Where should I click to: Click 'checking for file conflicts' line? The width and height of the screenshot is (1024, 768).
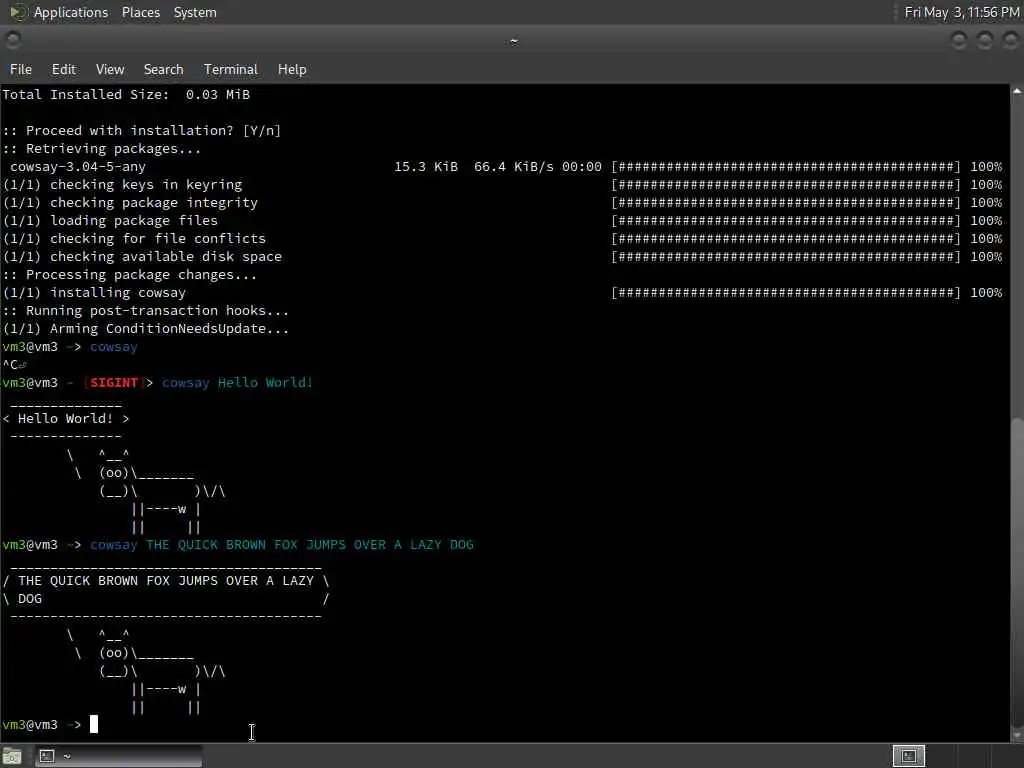click(x=135, y=238)
